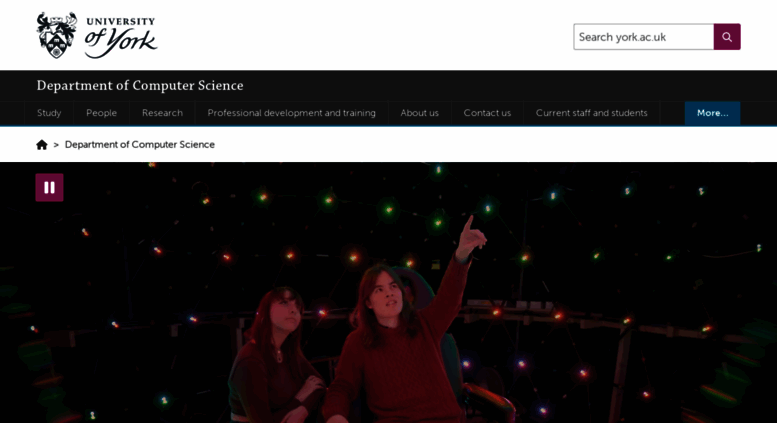Screen dimensions: 777x423
Task: Click the York coat of arms crest
Action: click(x=57, y=35)
